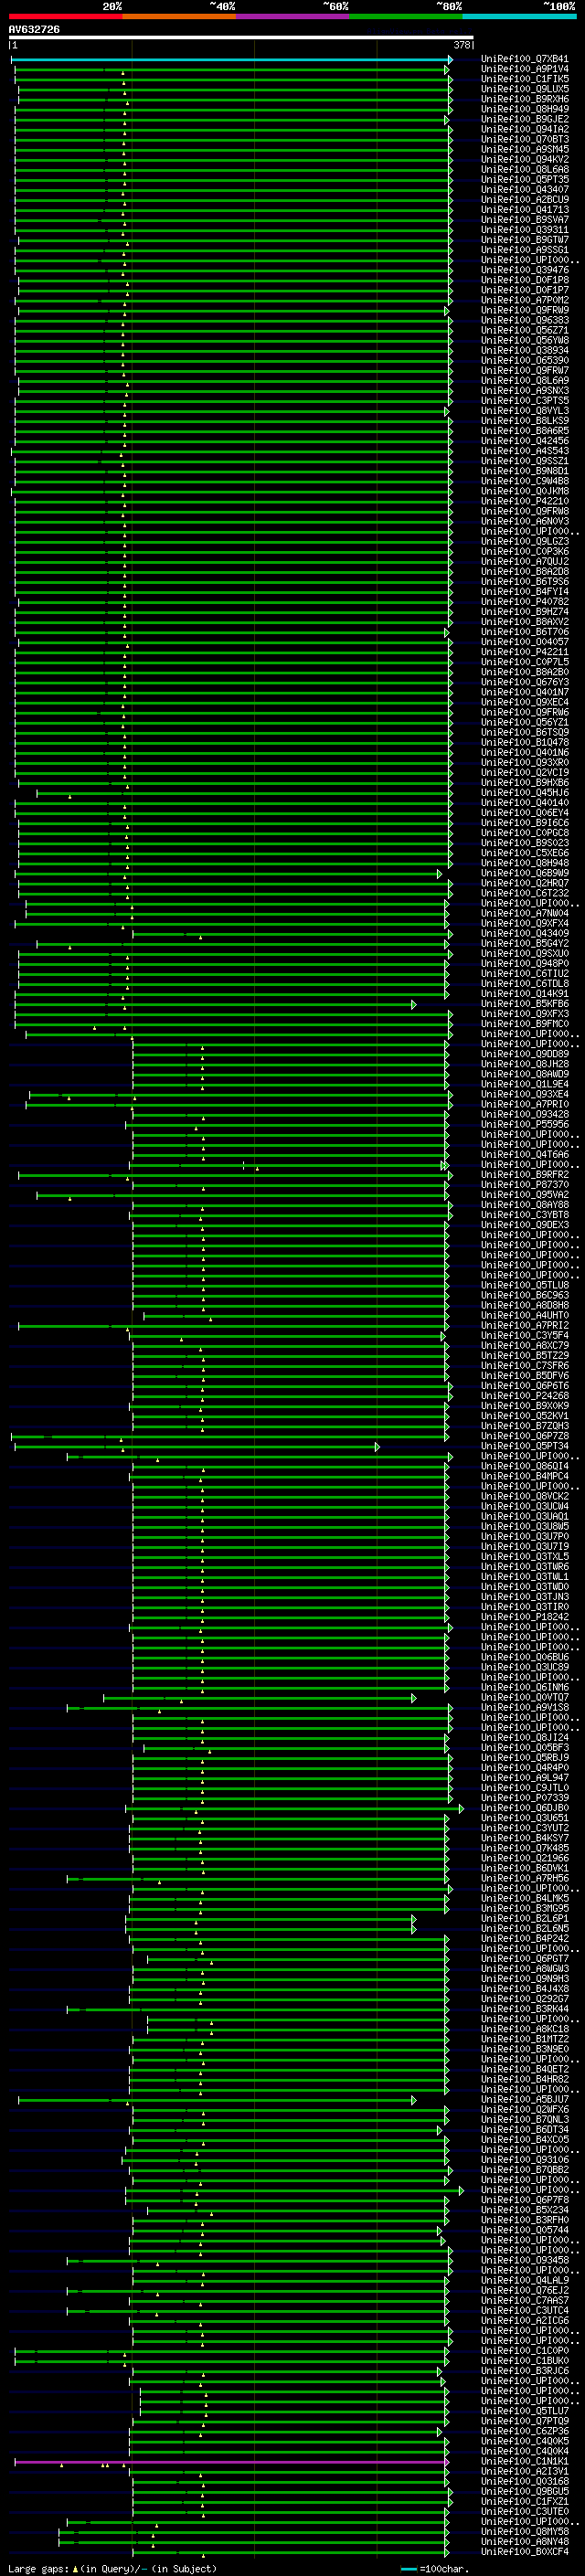The image size is (585, 2576).
Task: Open hit UniRef100_Q8MY58
Action: click(x=525, y=2532)
